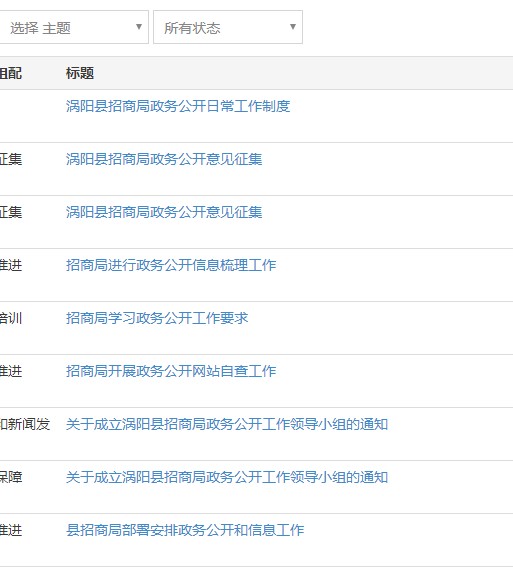
Task: Click the 标题 column header
Action: point(80,73)
